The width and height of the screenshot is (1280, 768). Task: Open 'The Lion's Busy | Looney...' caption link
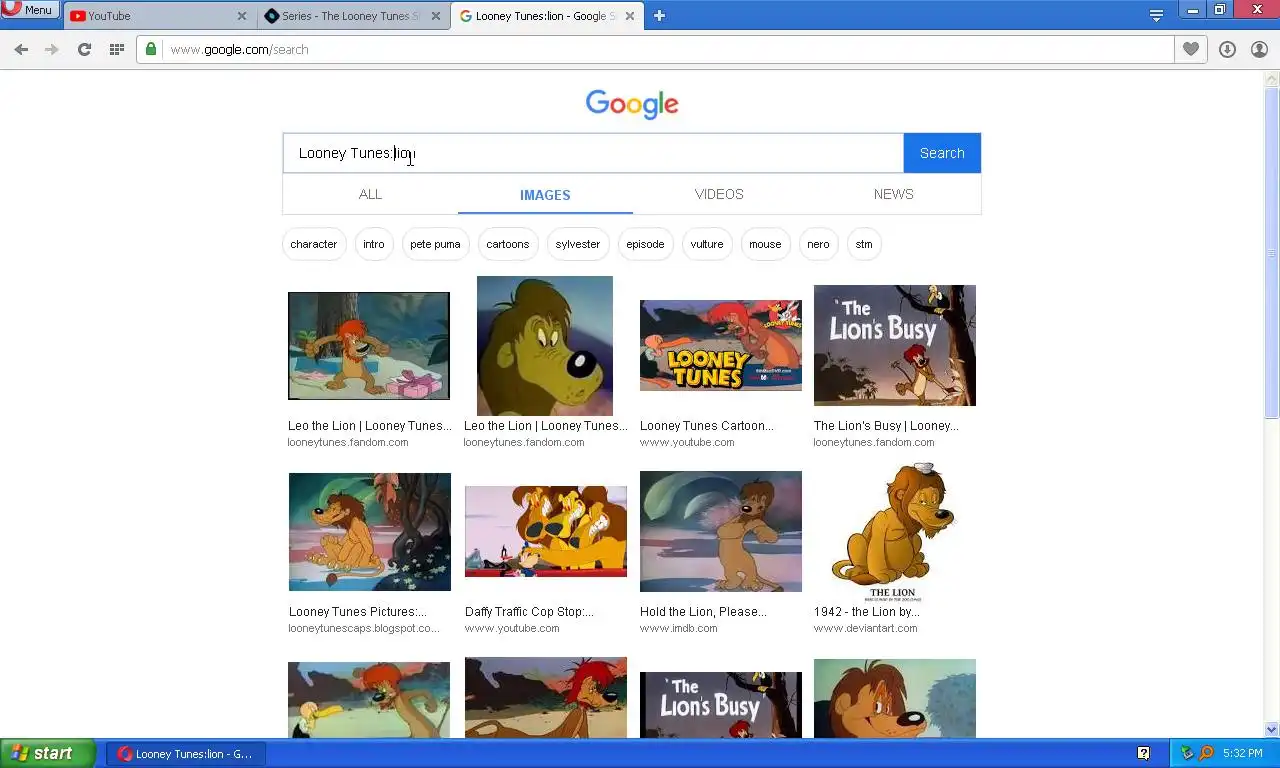pos(886,426)
